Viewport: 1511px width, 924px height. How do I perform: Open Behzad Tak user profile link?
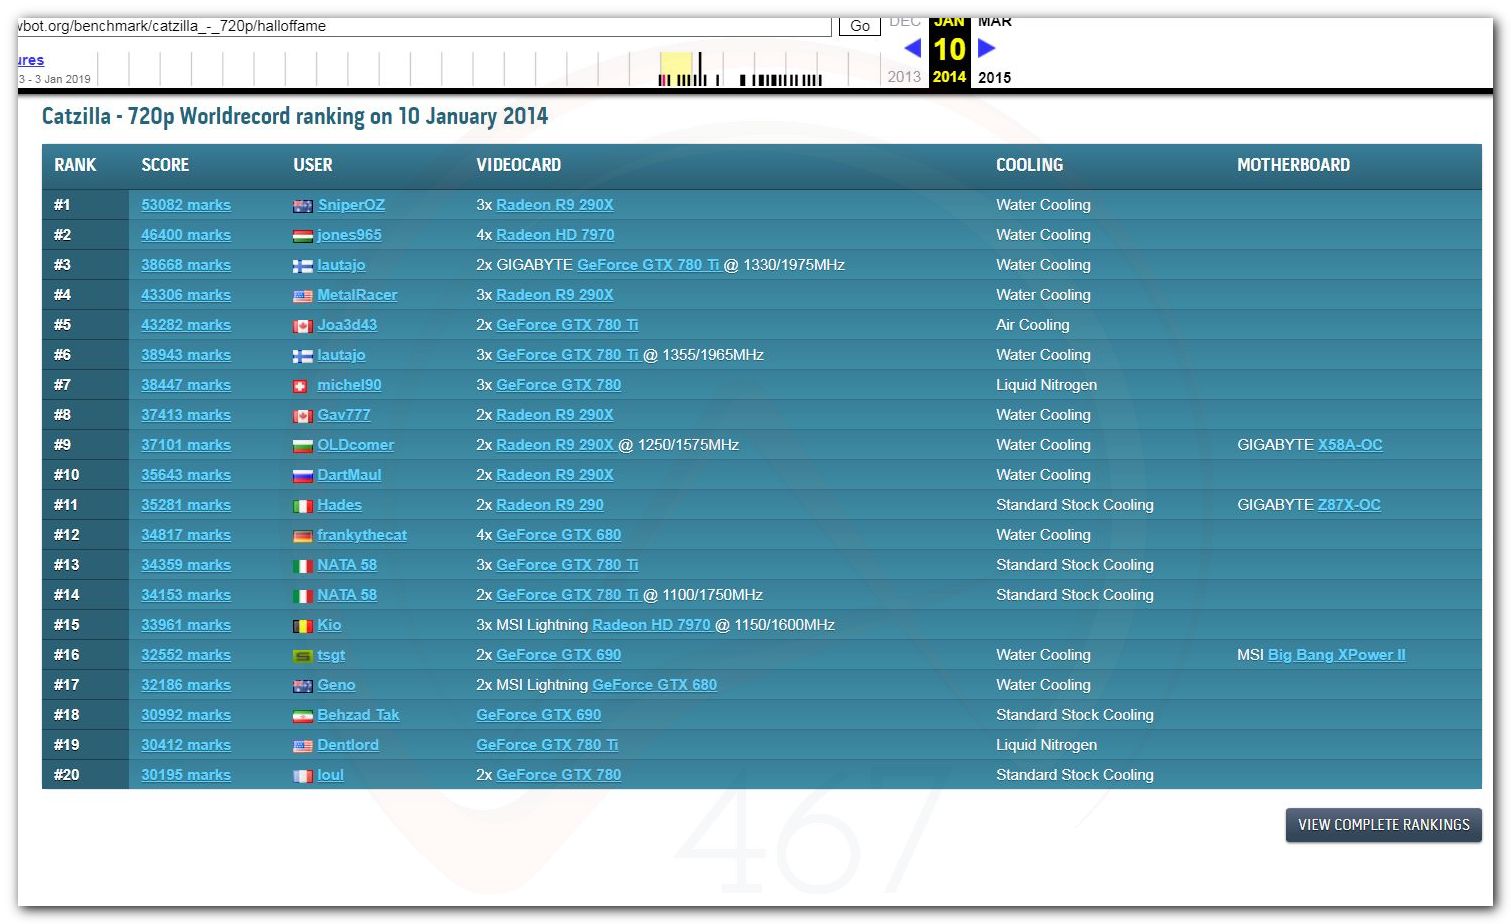click(x=358, y=715)
